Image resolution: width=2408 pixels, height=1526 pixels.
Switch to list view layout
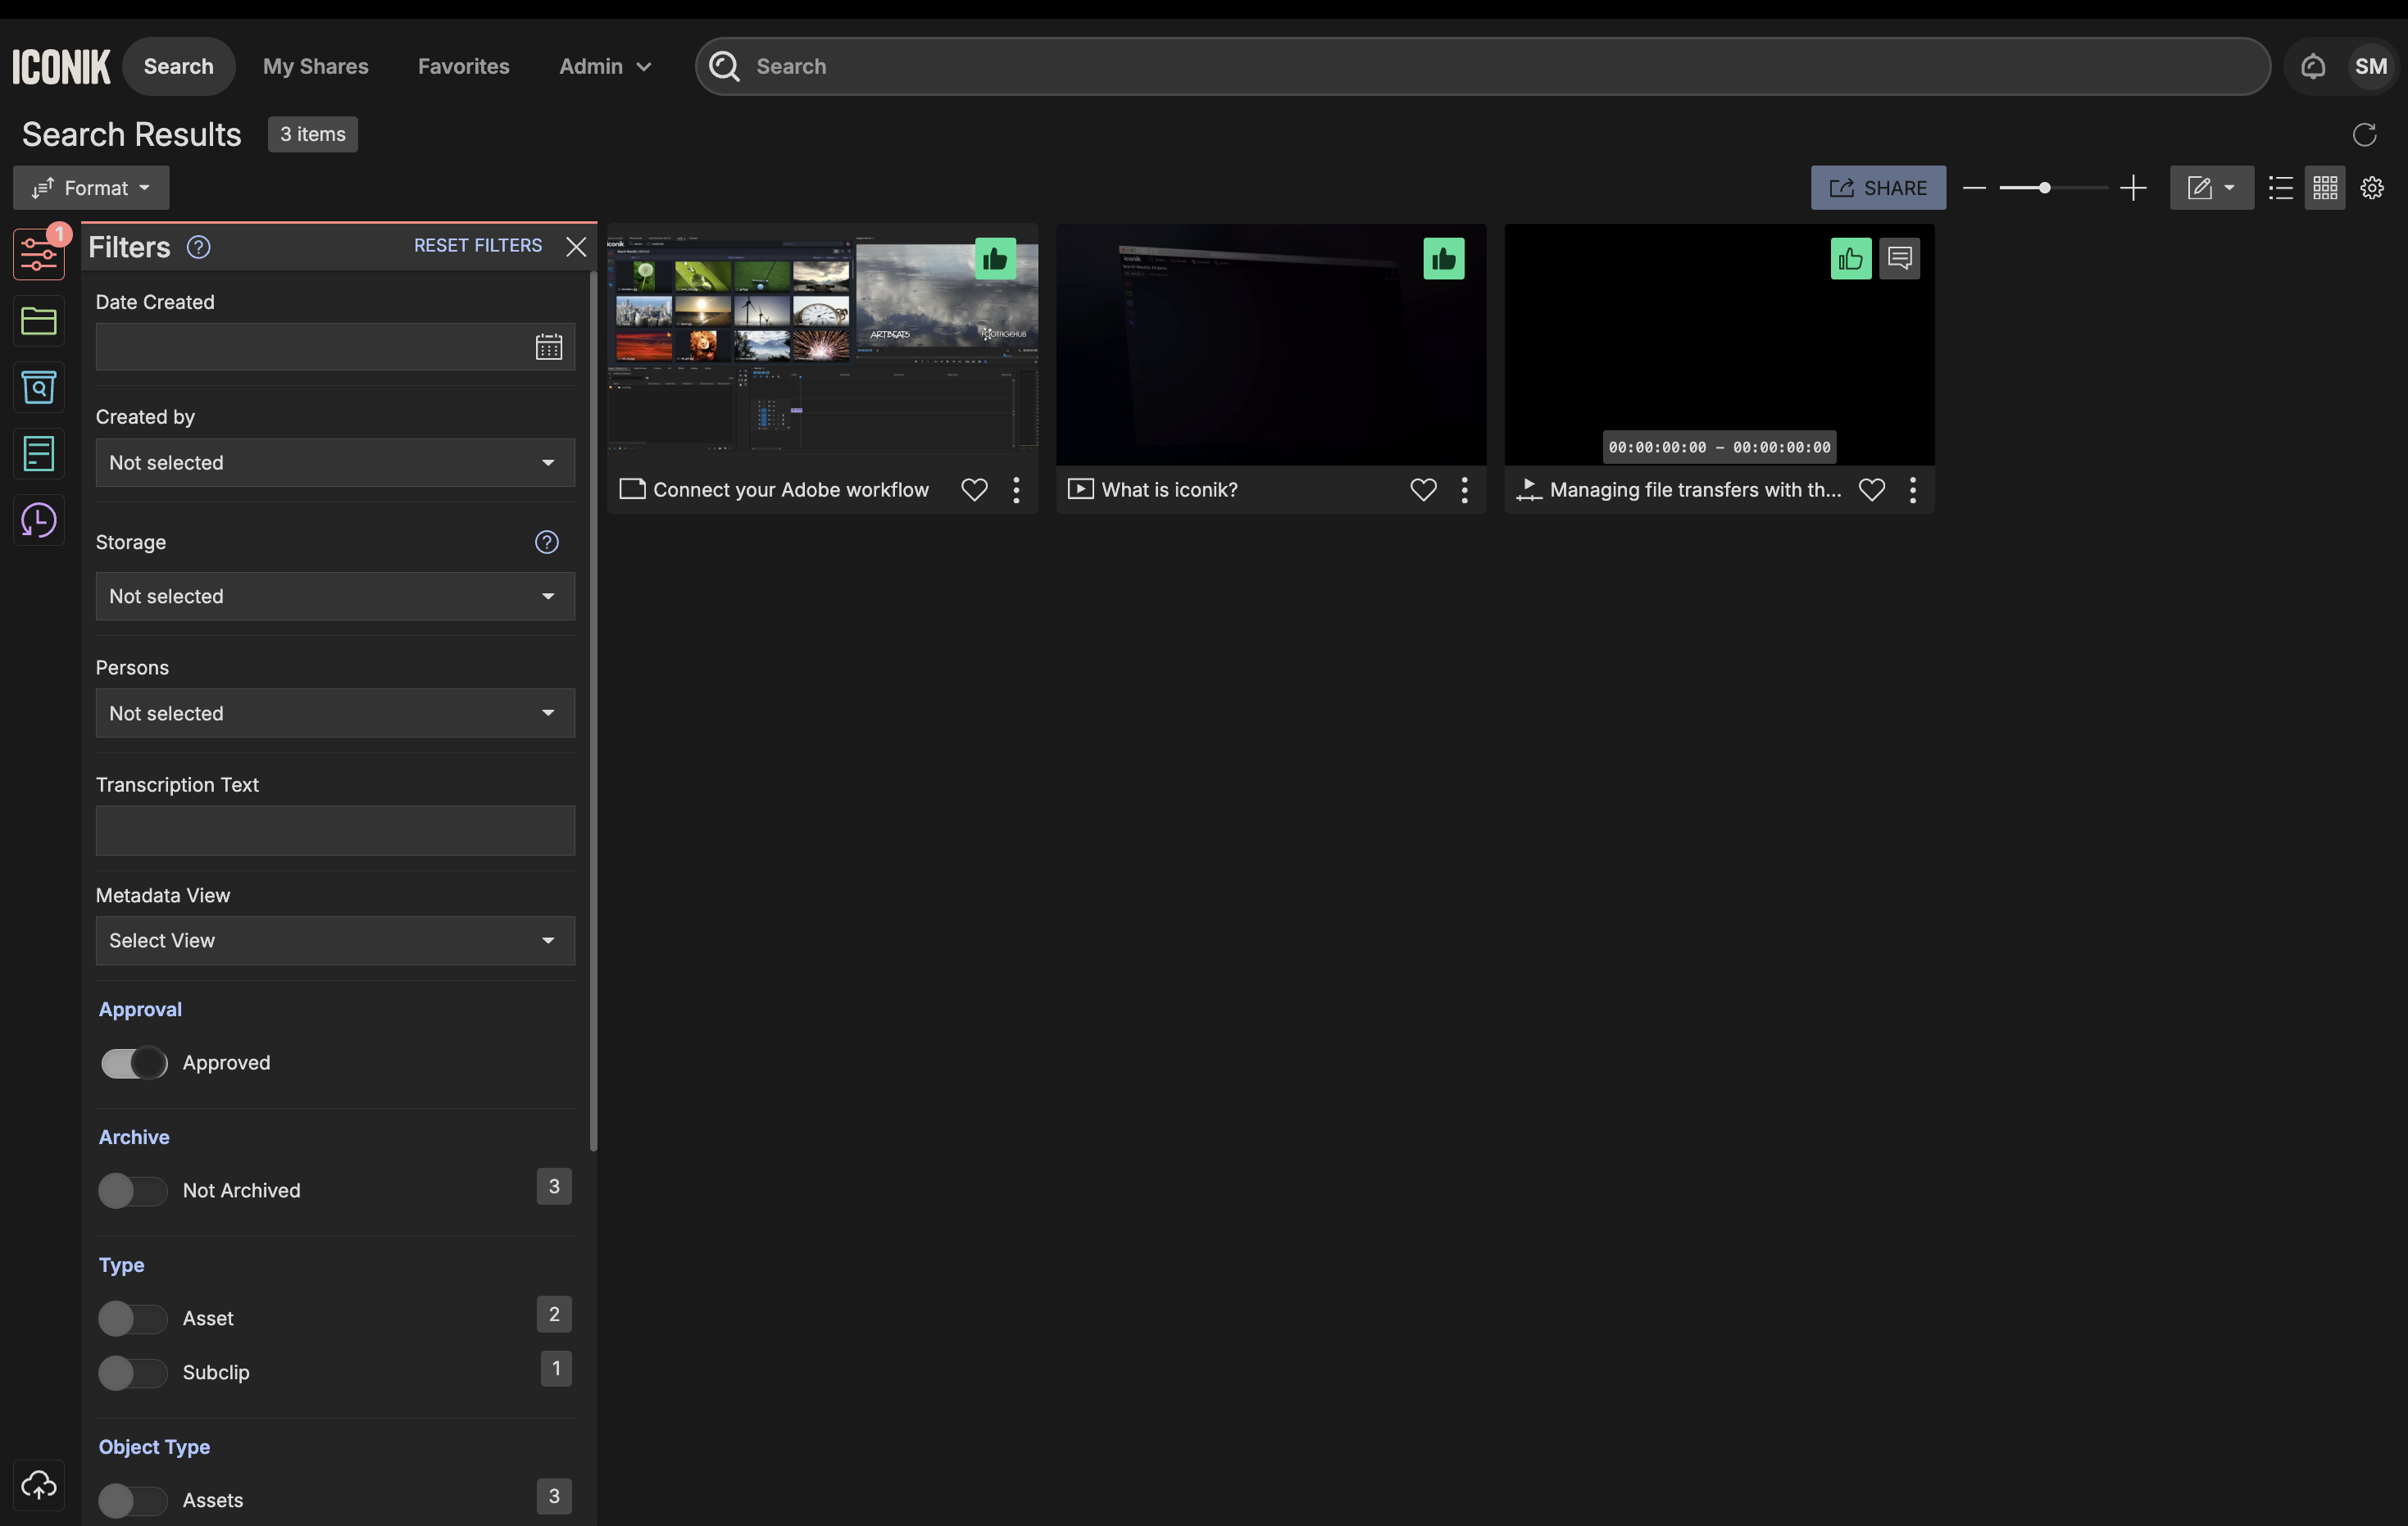point(2280,188)
